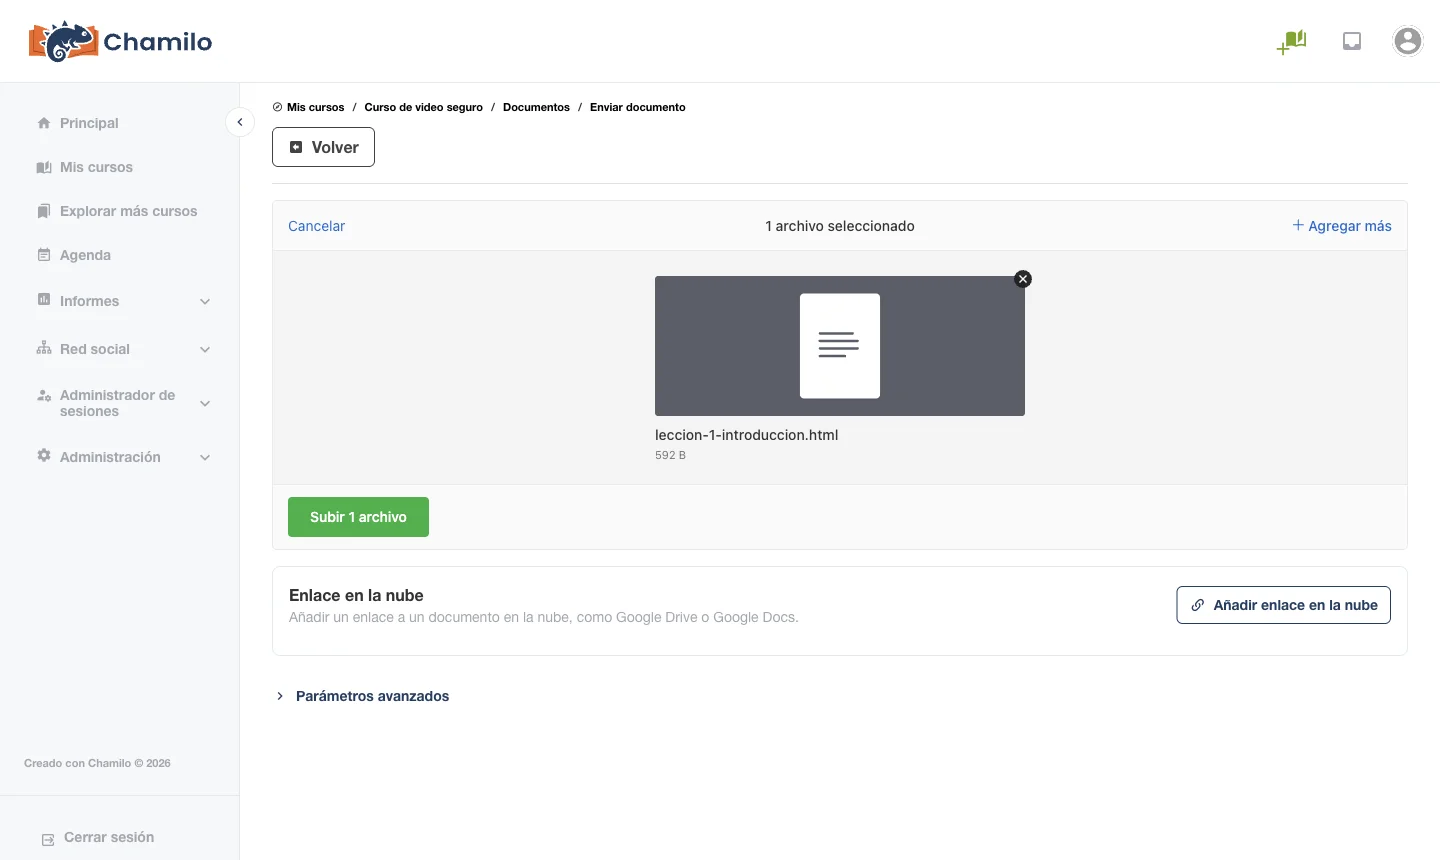Remove leccion-1-introduccion.html with the X icon
The height and width of the screenshot is (860, 1440).
[x=1023, y=279]
